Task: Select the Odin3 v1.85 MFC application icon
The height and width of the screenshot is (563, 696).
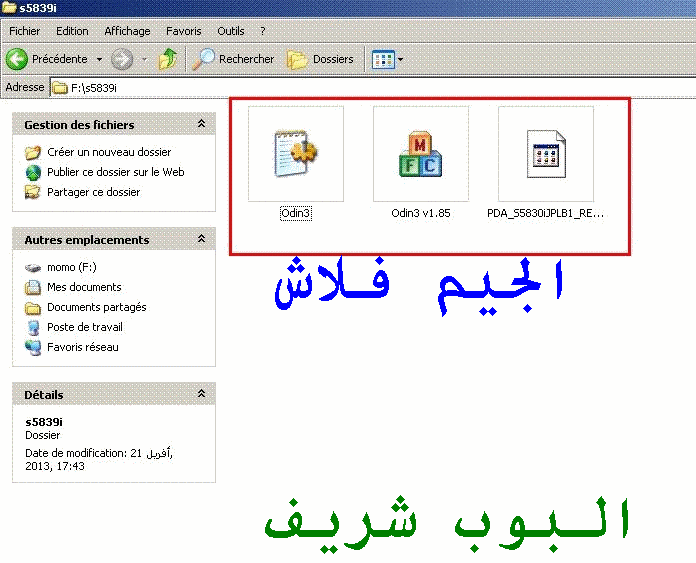Action: click(420, 154)
